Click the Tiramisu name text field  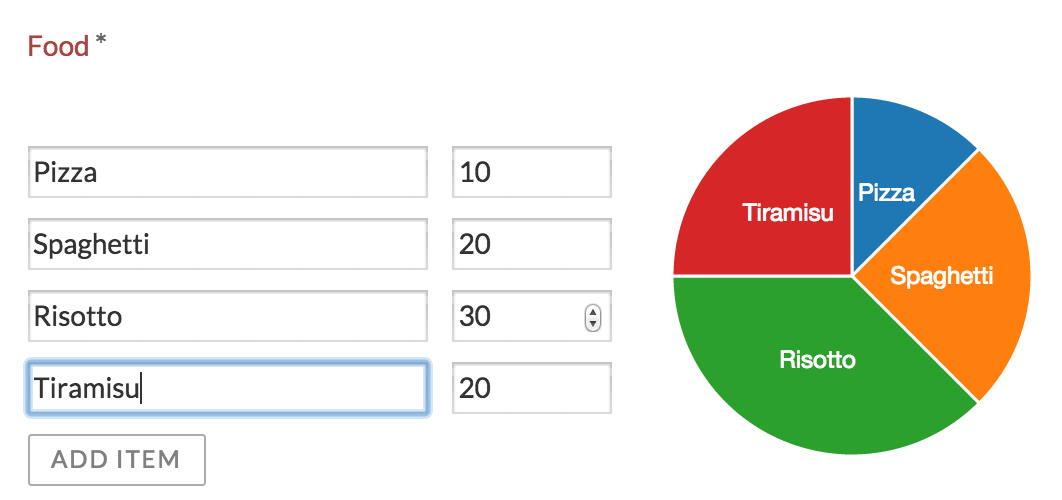(x=228, y=387)
